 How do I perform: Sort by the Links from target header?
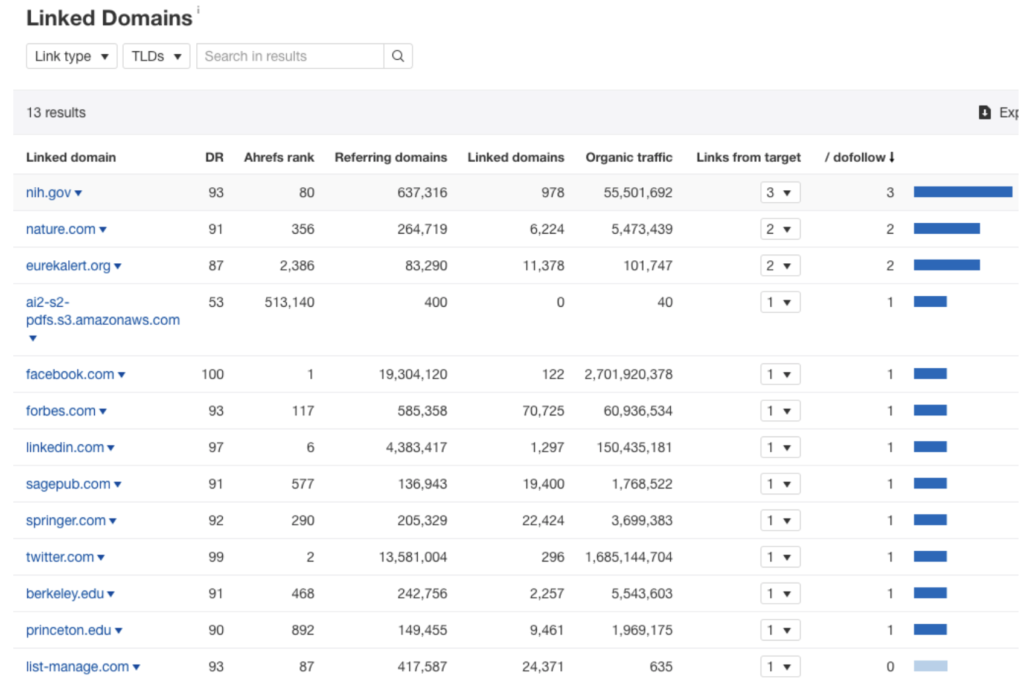point(748,157)
